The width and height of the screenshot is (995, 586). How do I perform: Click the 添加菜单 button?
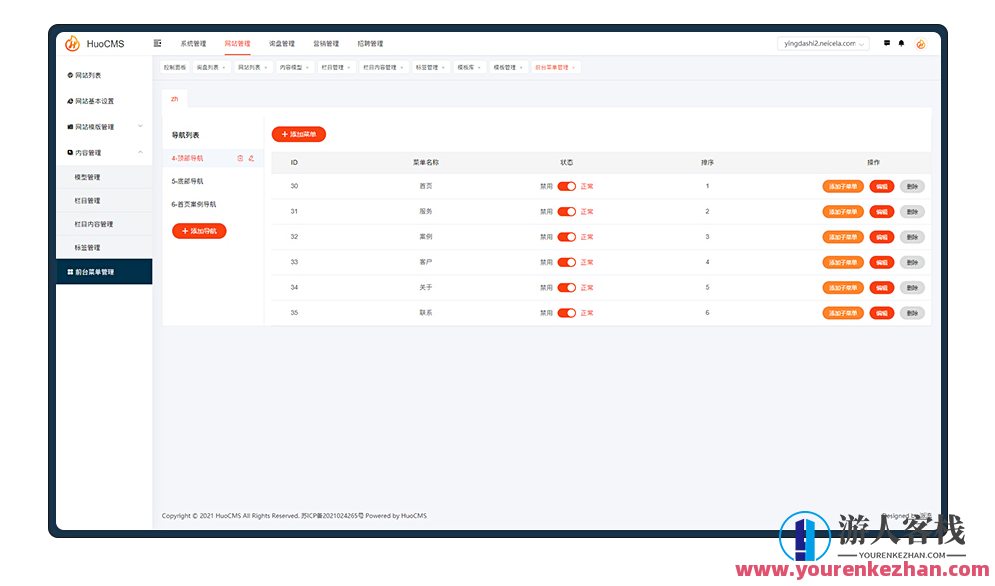[300, 133]
